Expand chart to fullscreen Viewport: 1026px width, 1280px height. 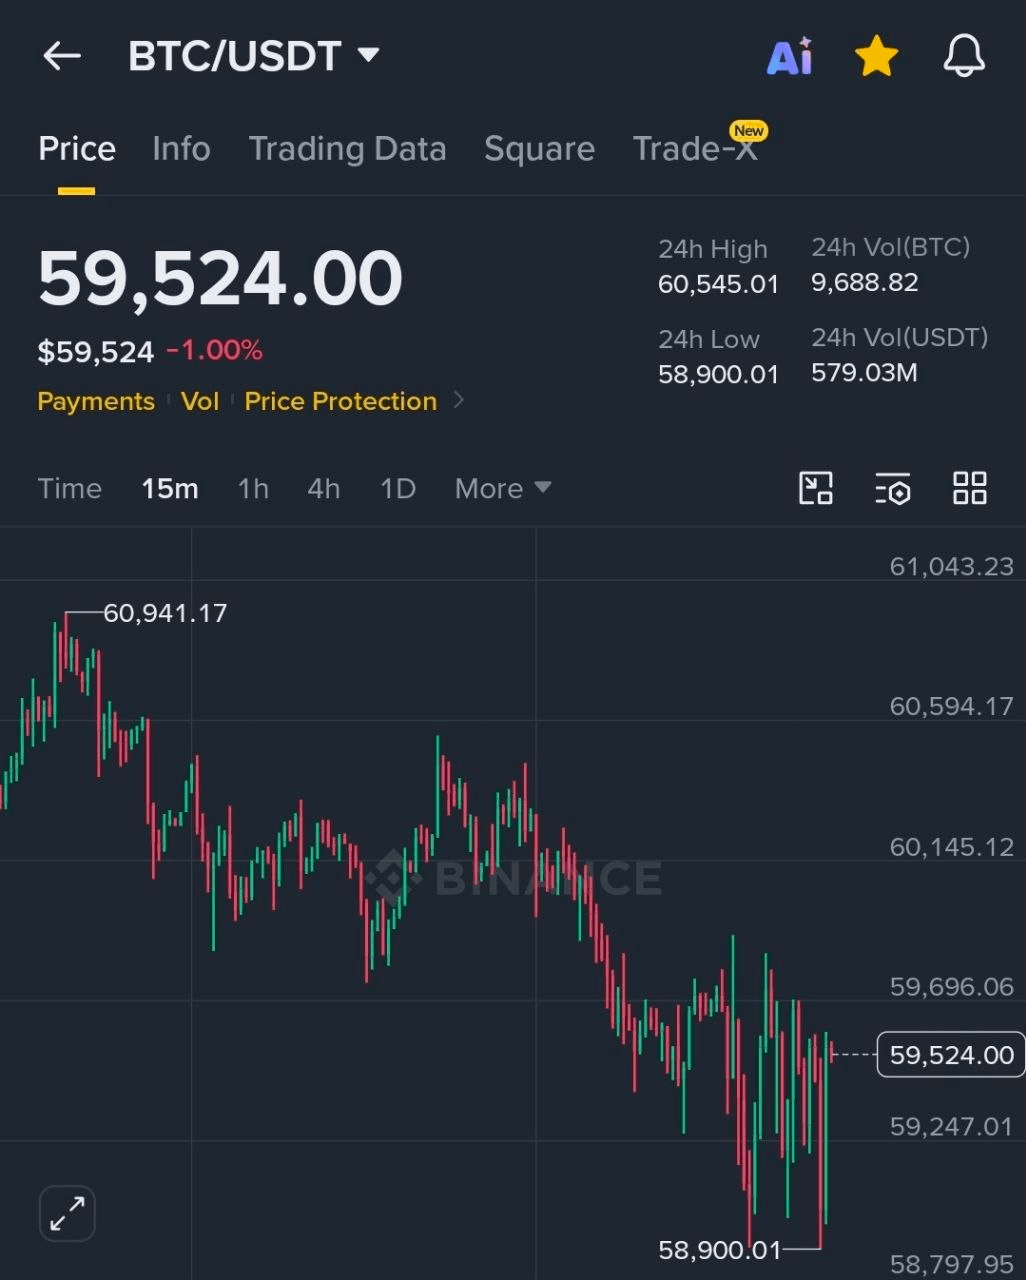pyautogui.click(x=67, y=1214)
